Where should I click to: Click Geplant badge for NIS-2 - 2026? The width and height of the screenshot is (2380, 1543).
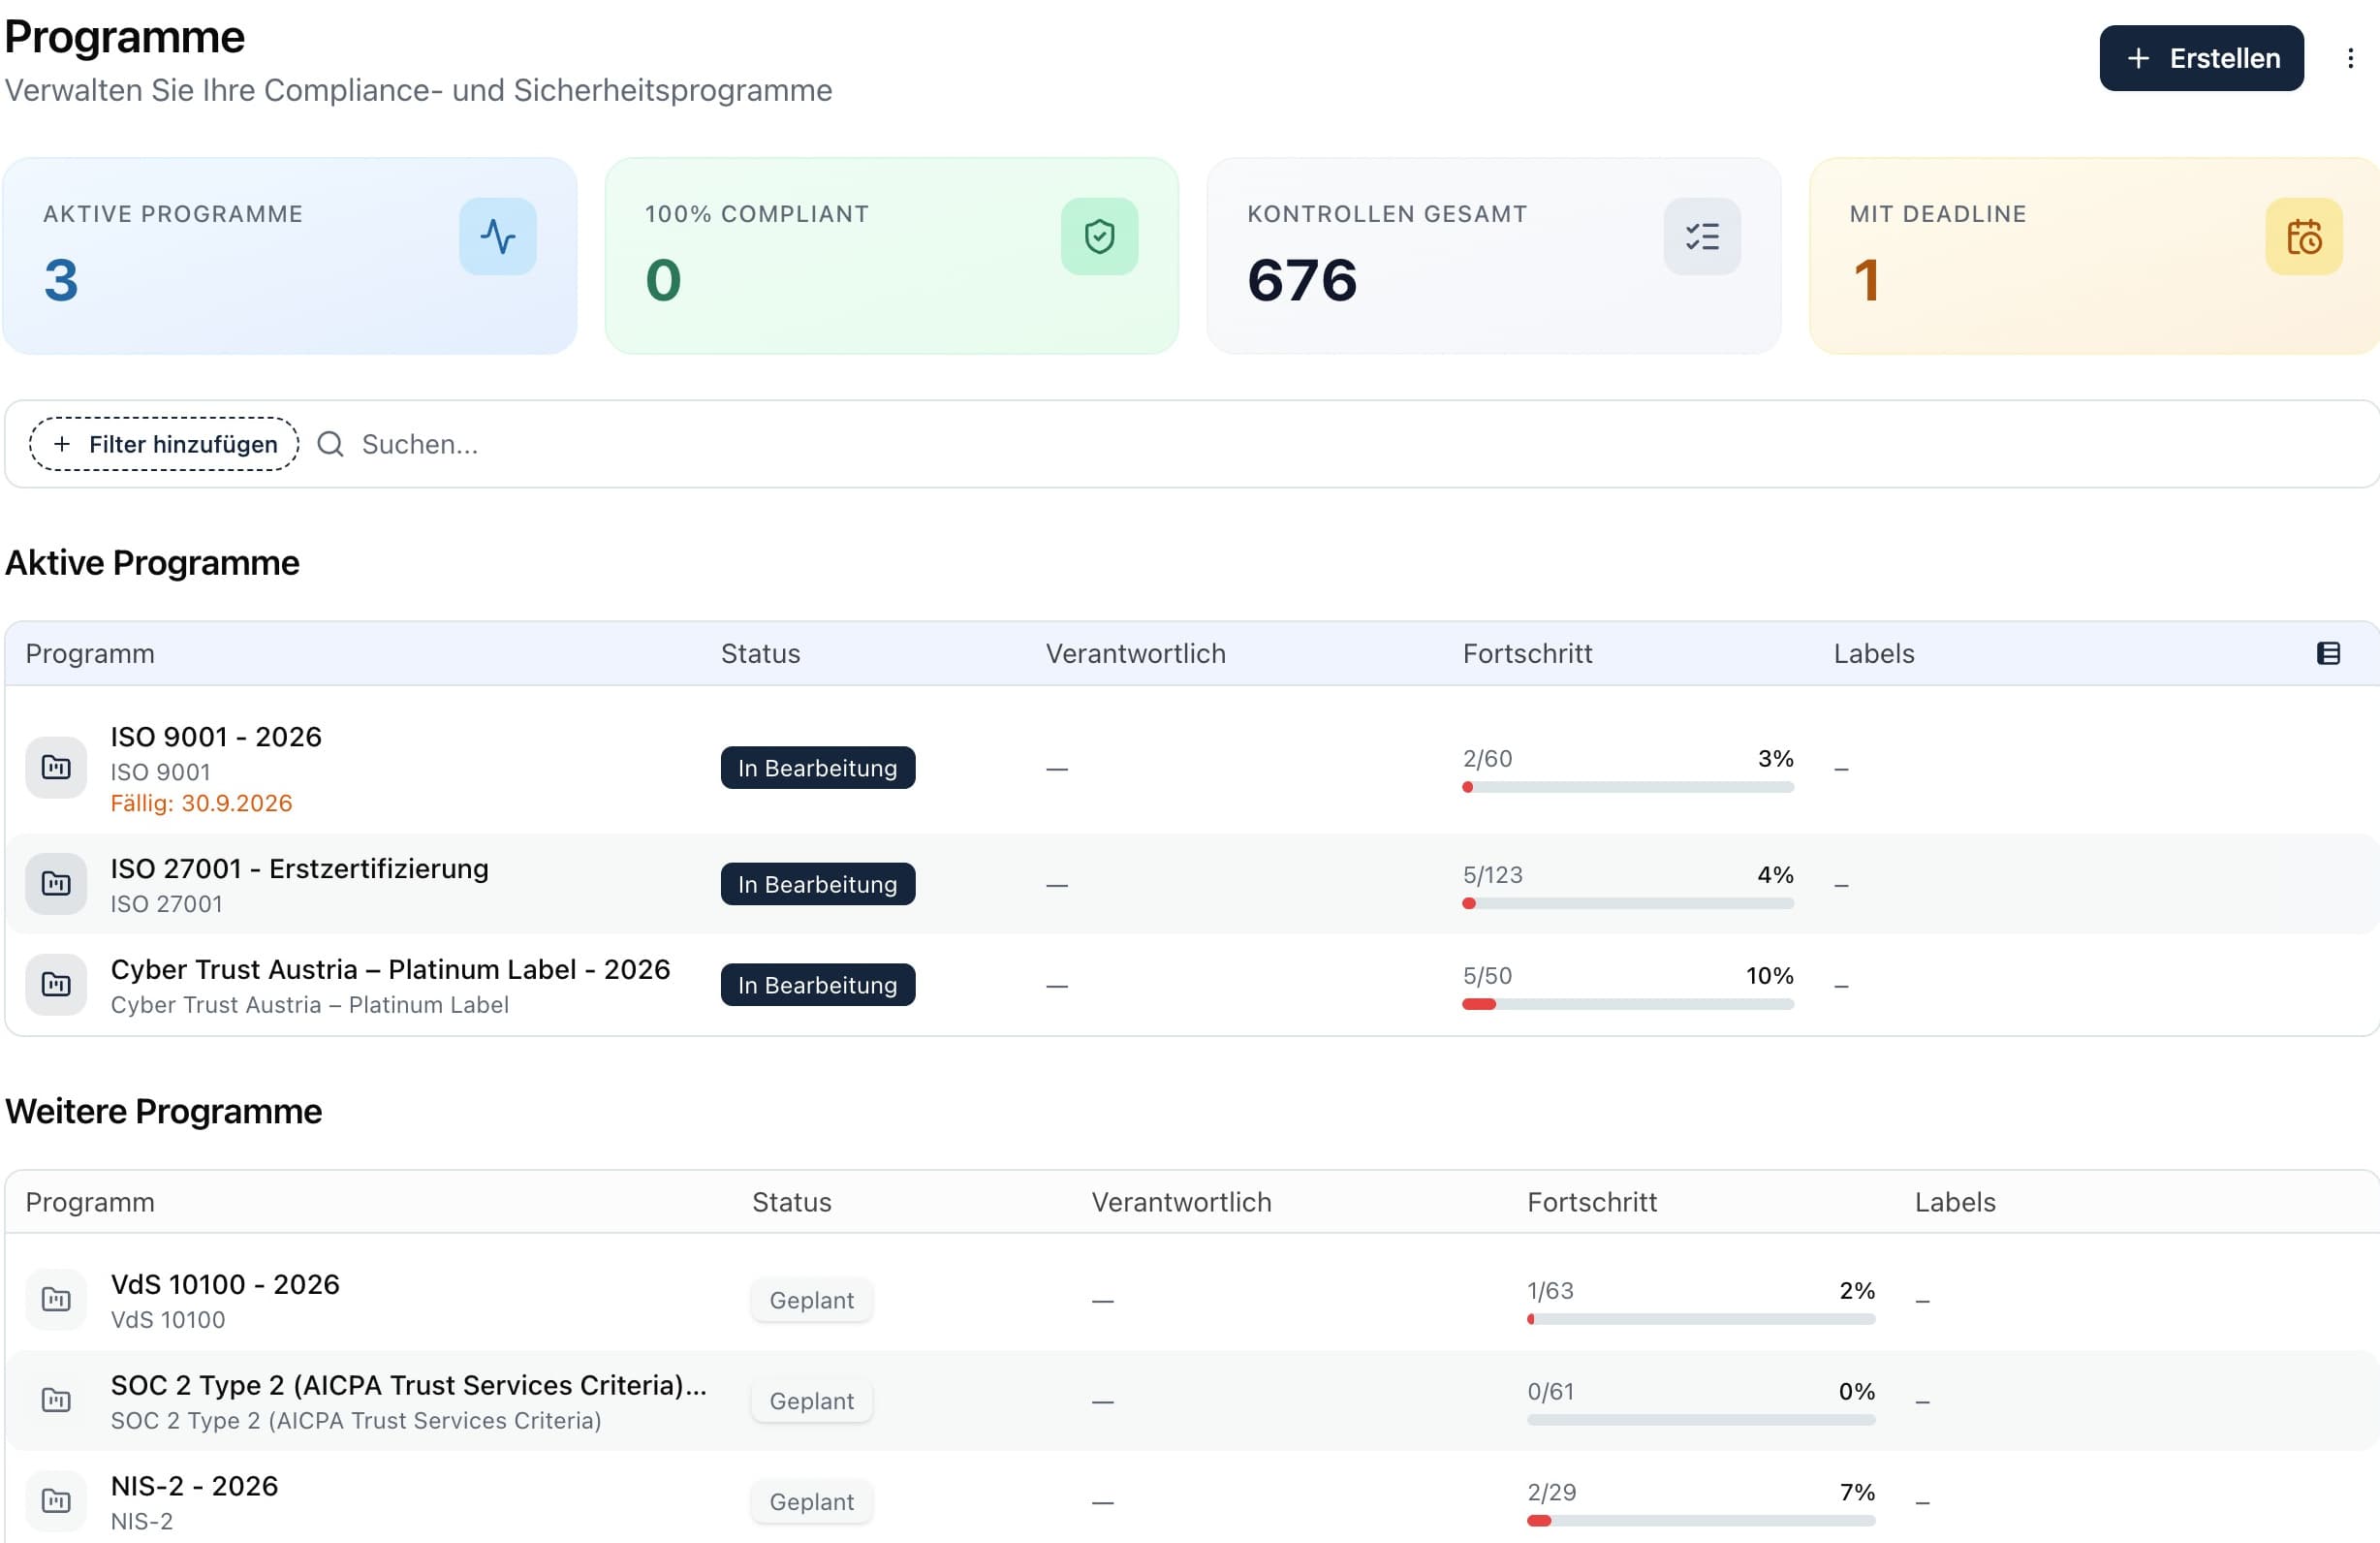811,1502
